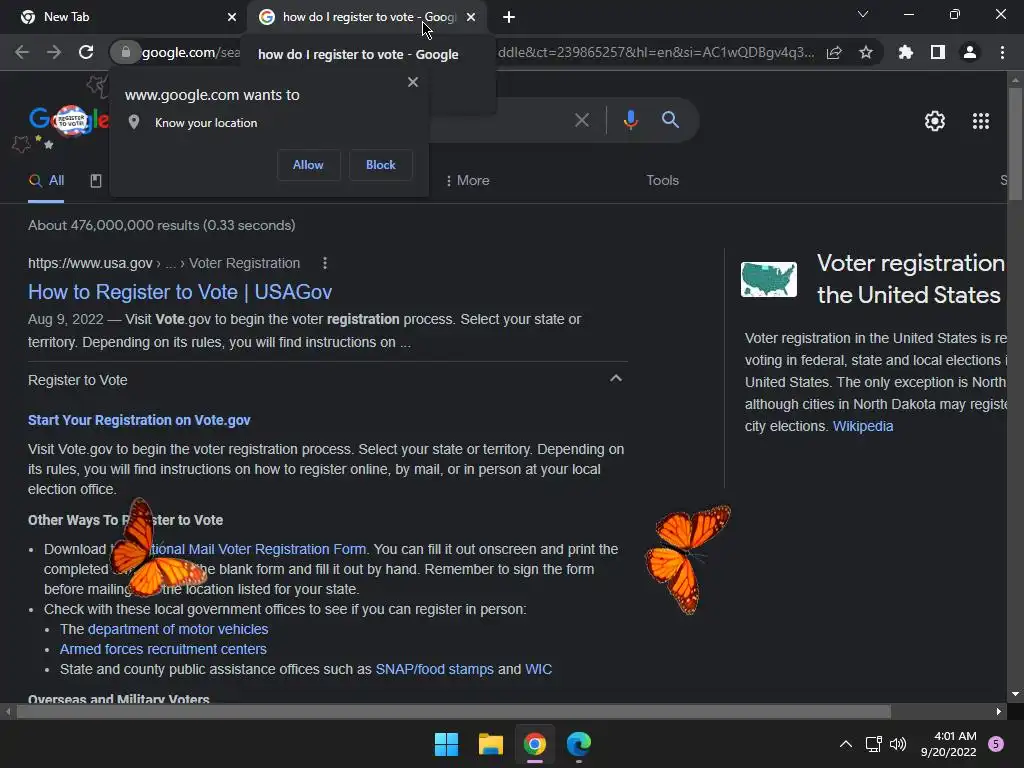Clear the search box with X
This screenshot has width=1024, height=768.
(581, 120)
